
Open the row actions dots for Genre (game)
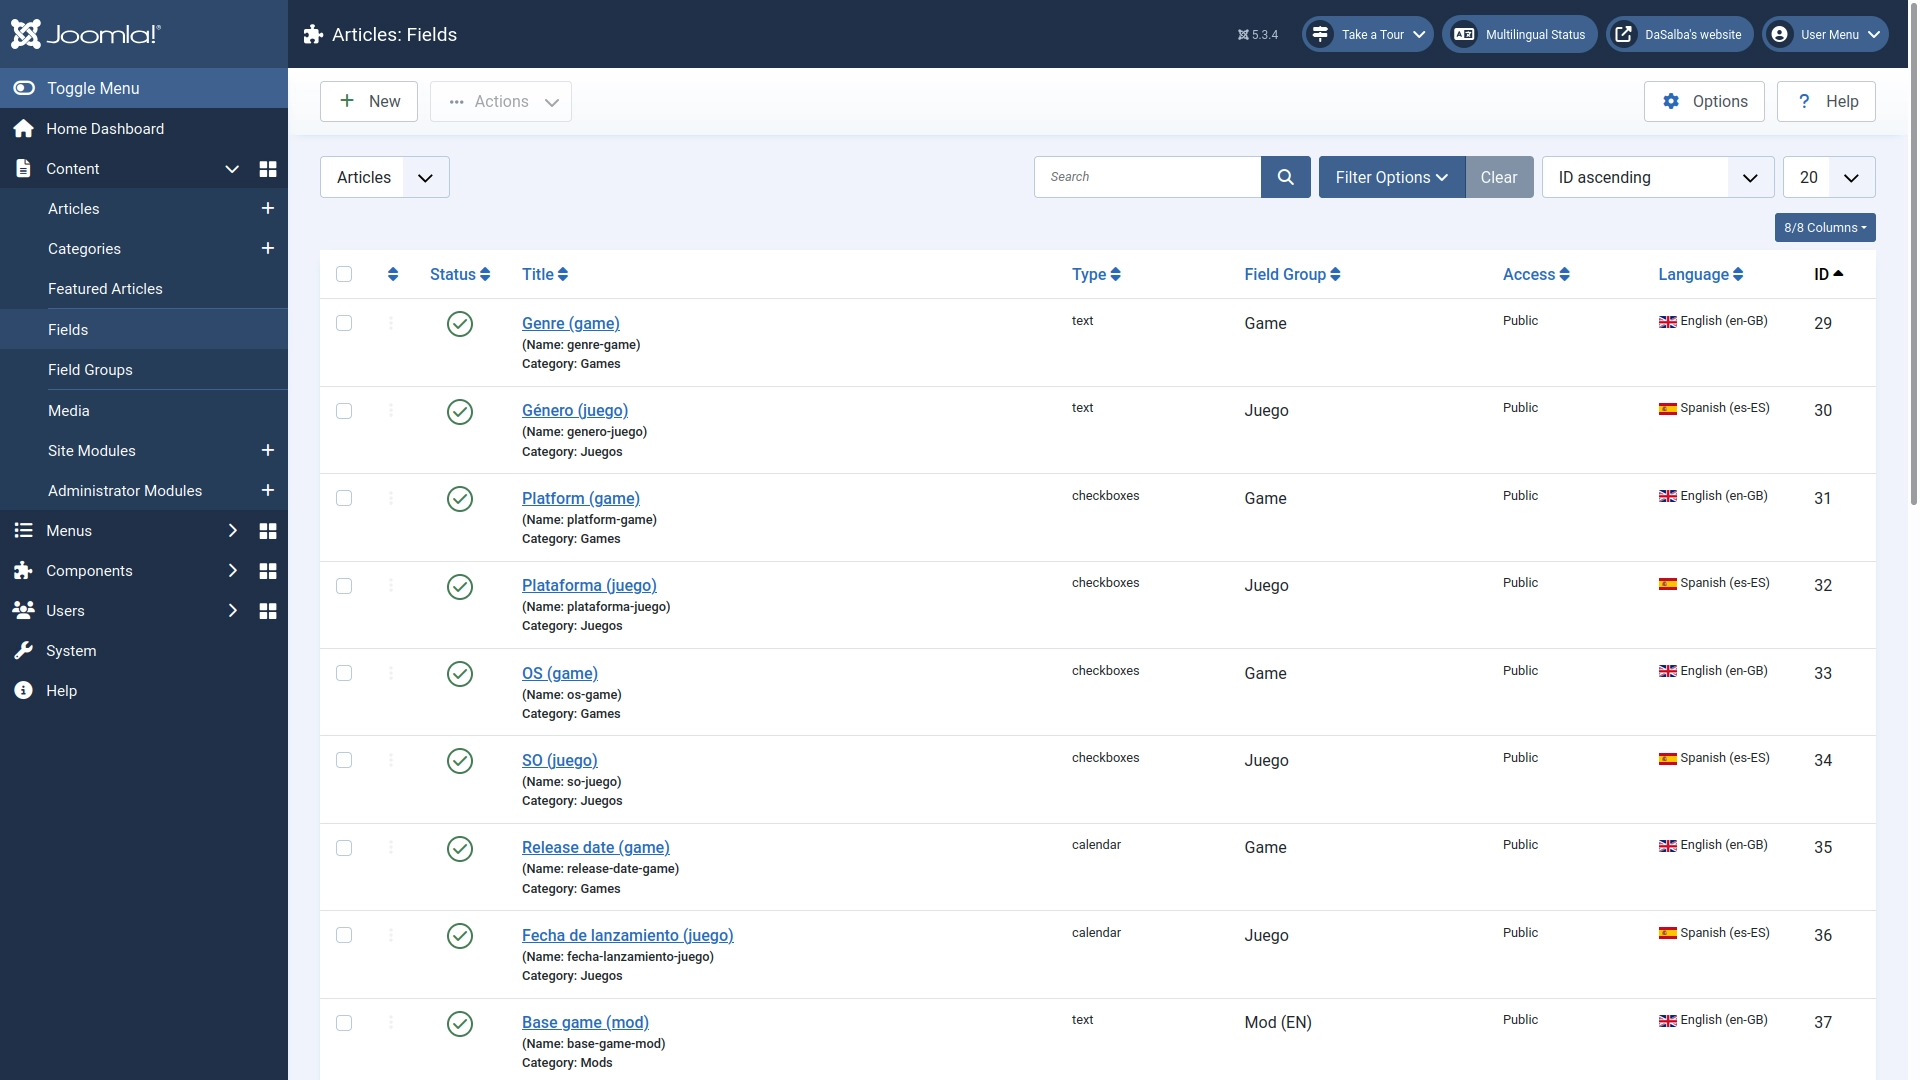click(x=391, y=323)
